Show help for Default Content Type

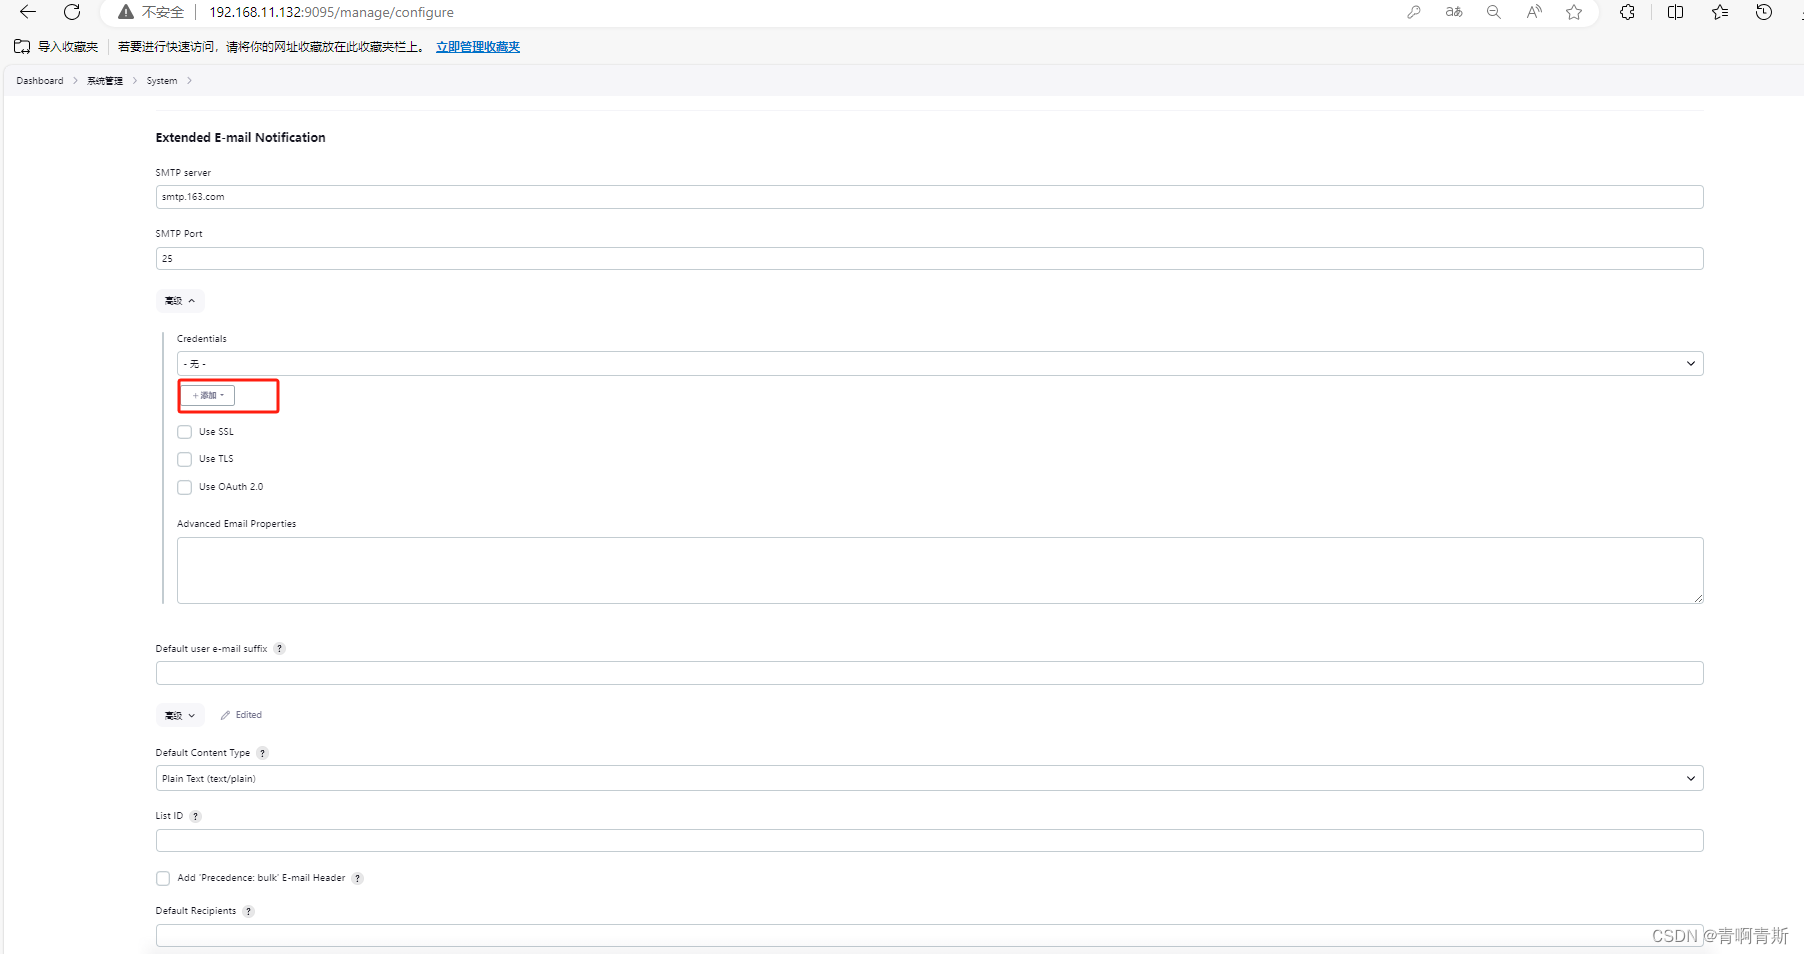[263, 753]
